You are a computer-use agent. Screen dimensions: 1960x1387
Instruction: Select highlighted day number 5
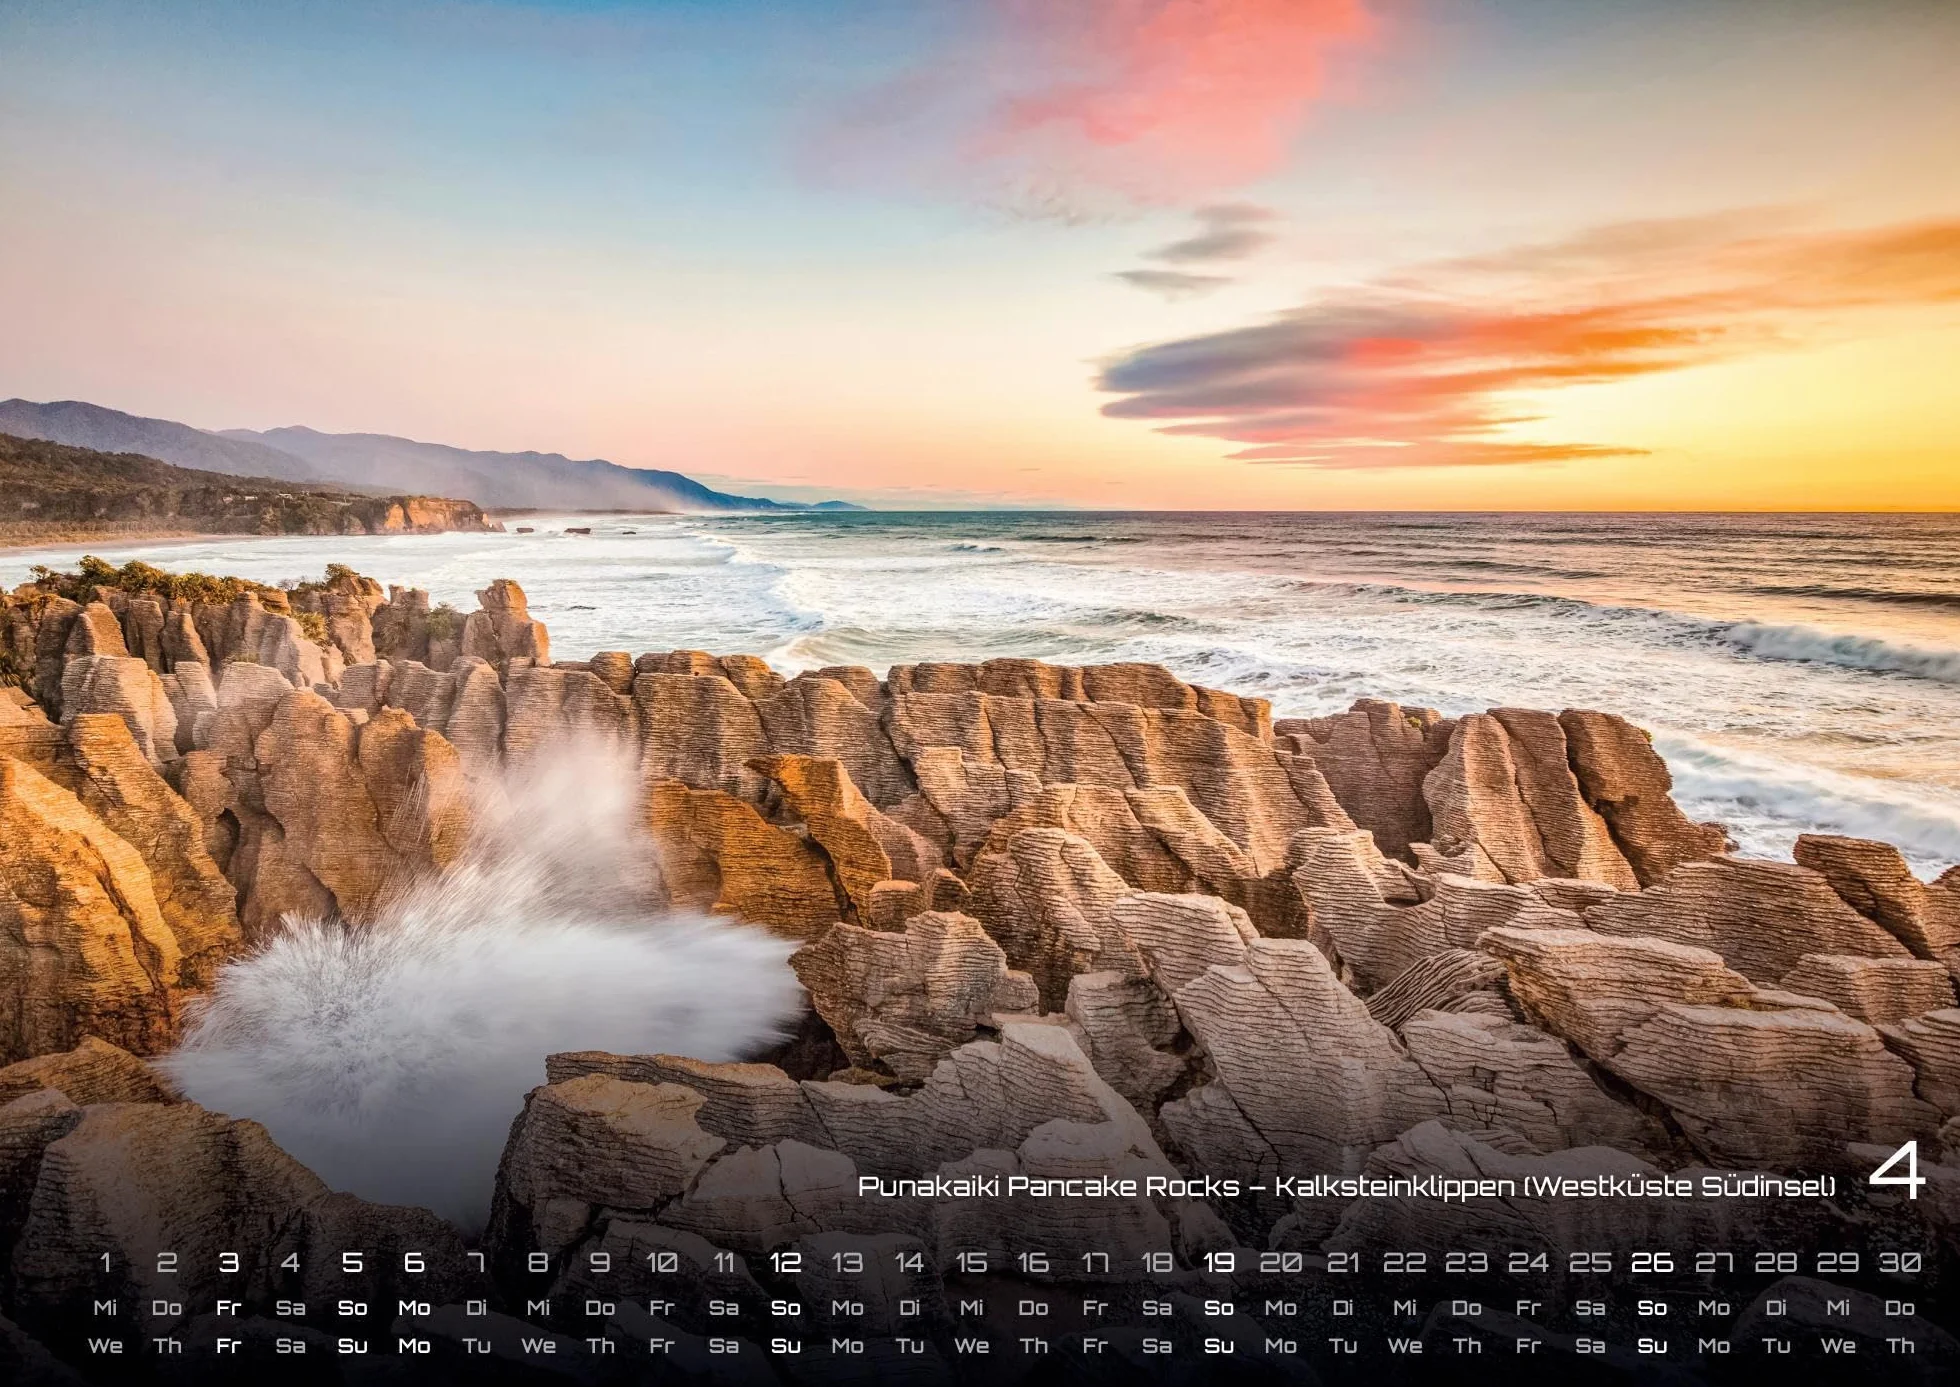(x=352, y=1263)
